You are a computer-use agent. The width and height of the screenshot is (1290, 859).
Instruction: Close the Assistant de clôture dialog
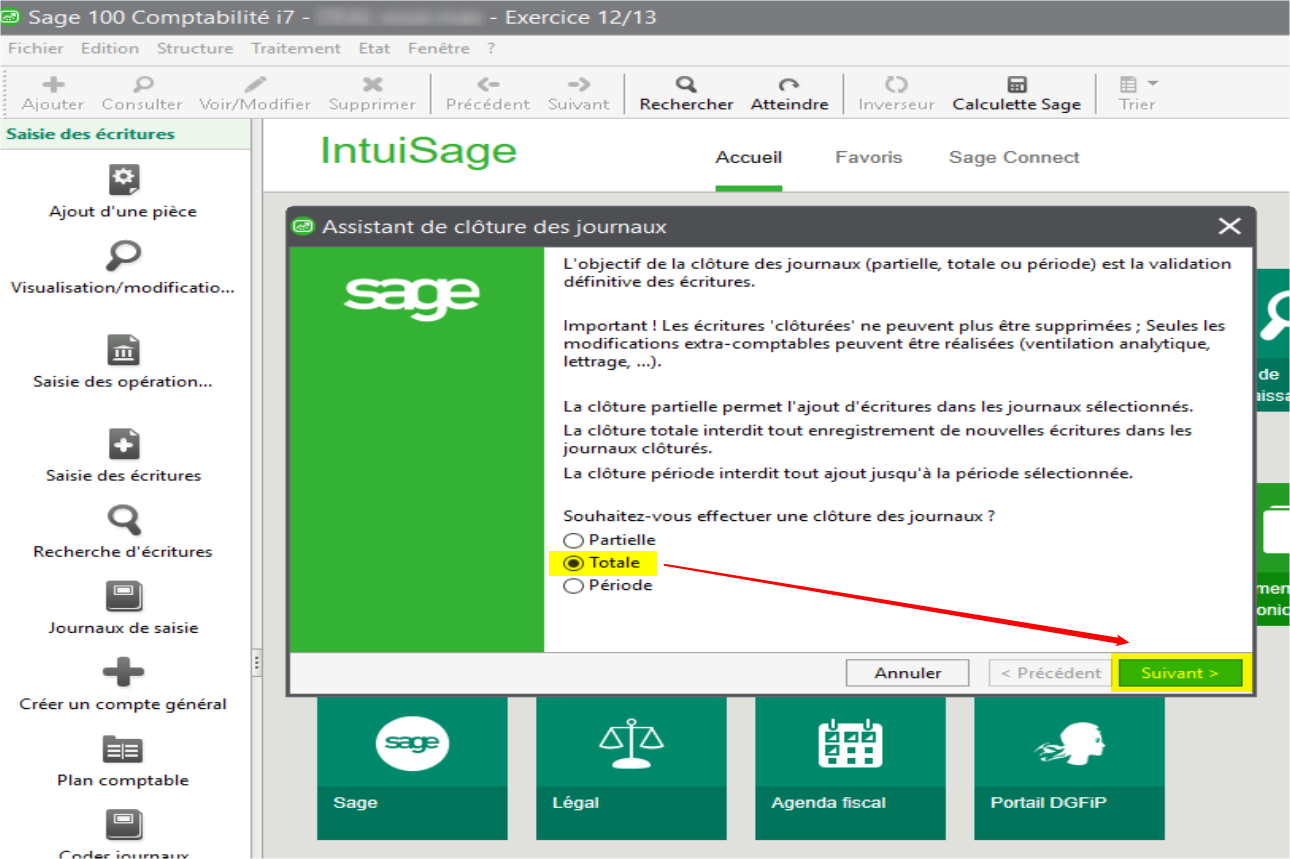[1229, 227]
